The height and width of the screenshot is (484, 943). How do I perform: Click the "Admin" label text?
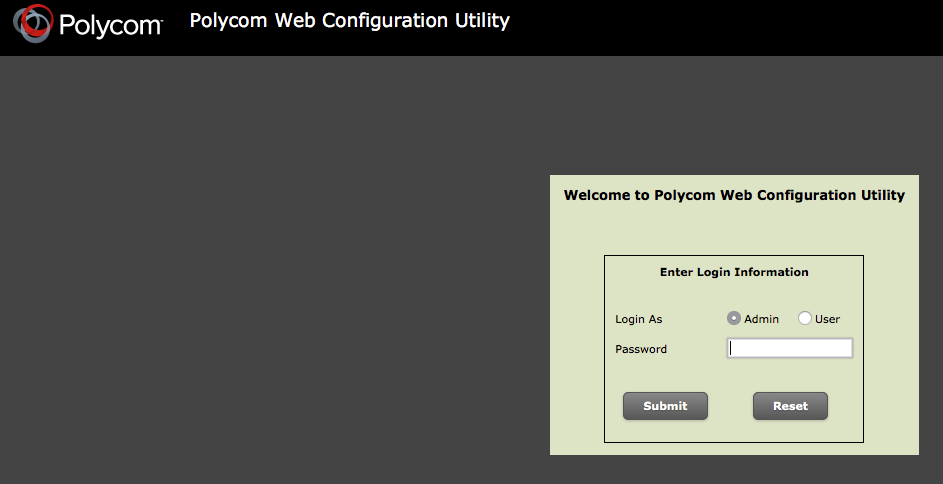click(x=761, y=320)
